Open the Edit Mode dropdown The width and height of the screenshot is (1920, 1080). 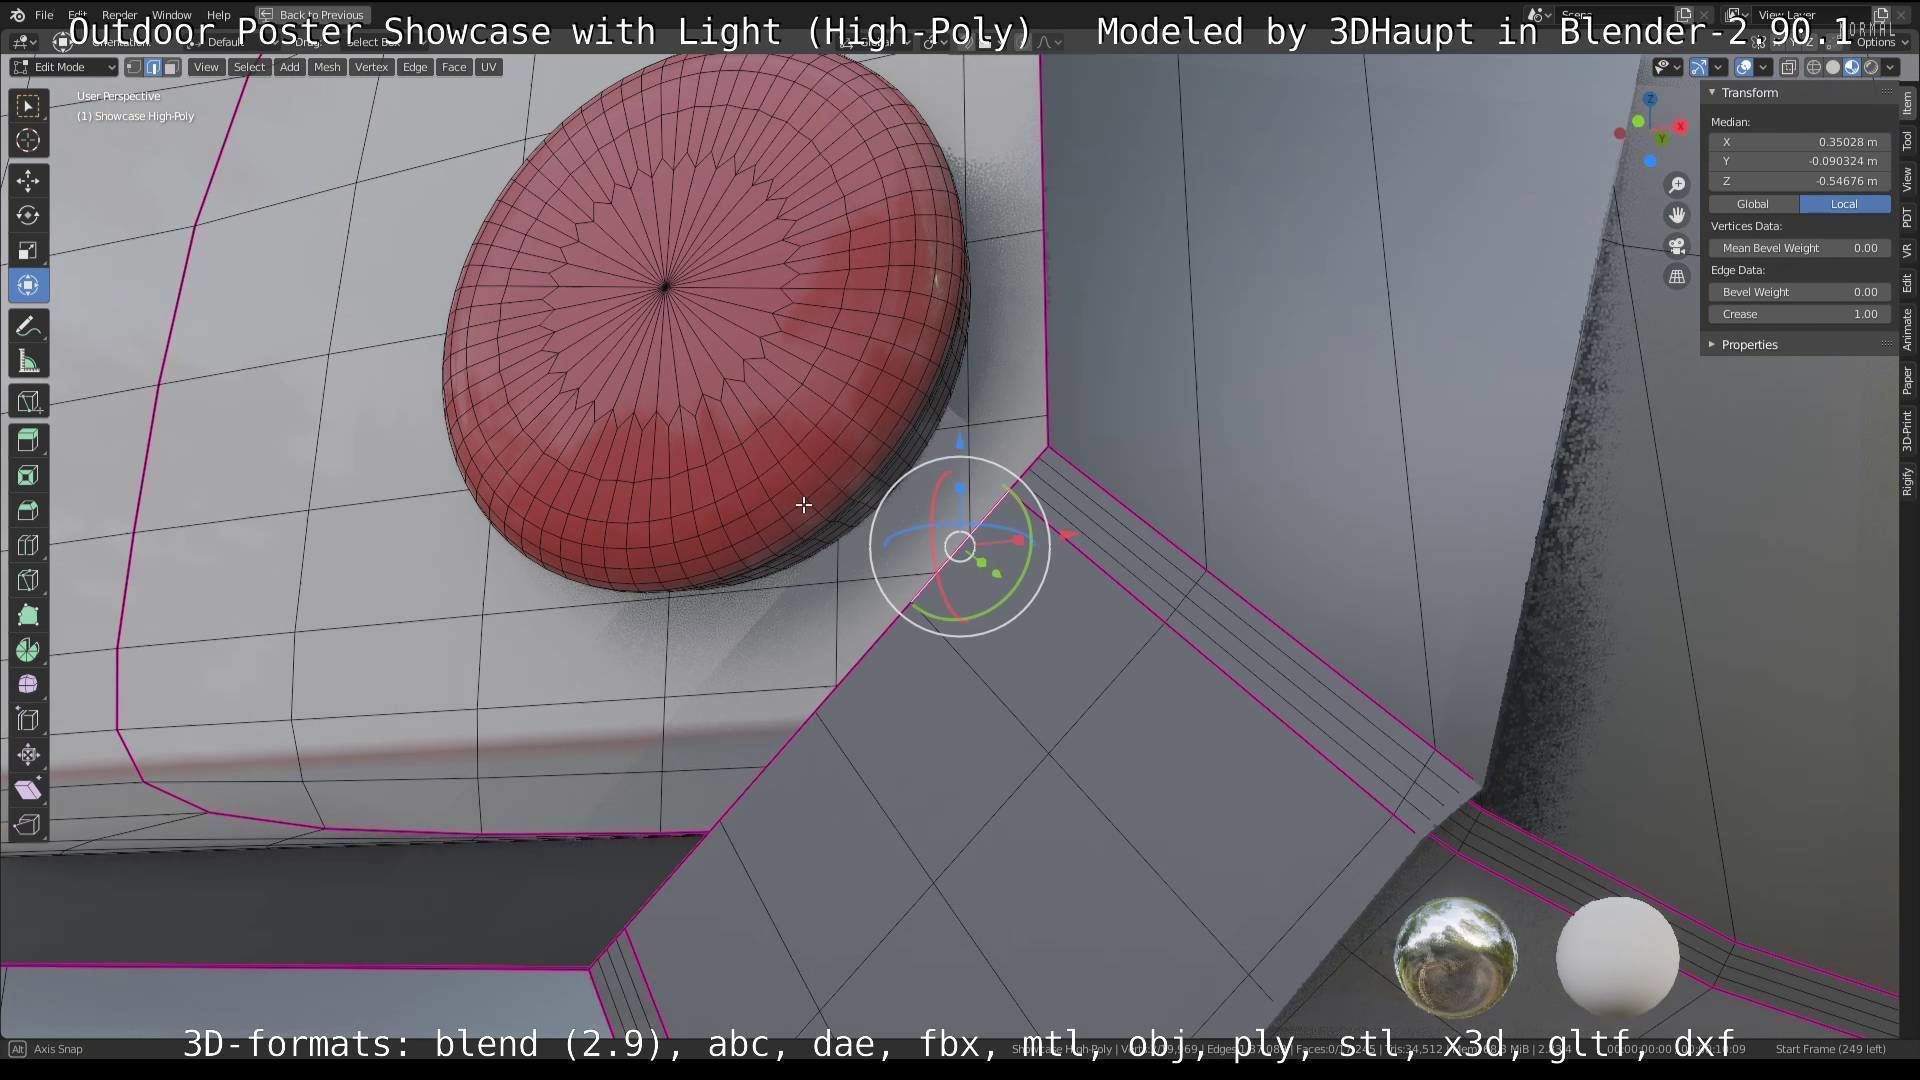(64, 68)
